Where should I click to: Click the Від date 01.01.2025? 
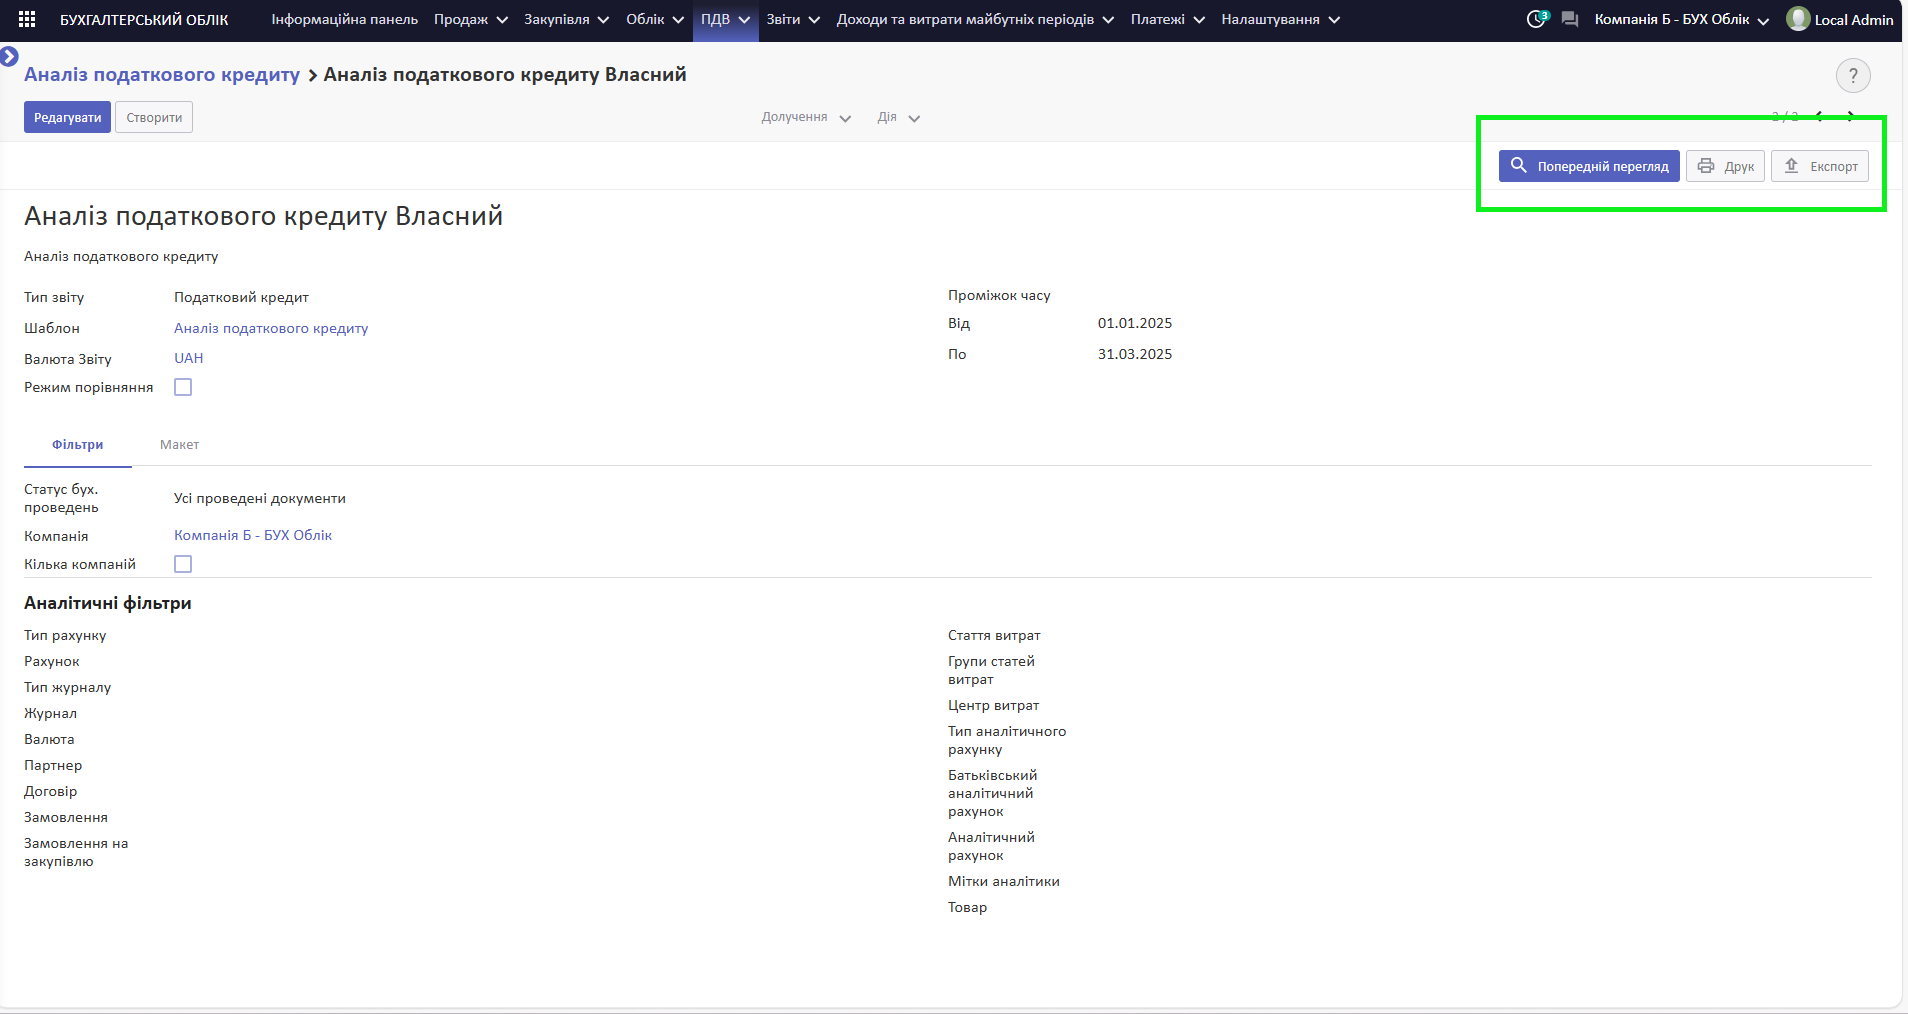[1135, 323]
